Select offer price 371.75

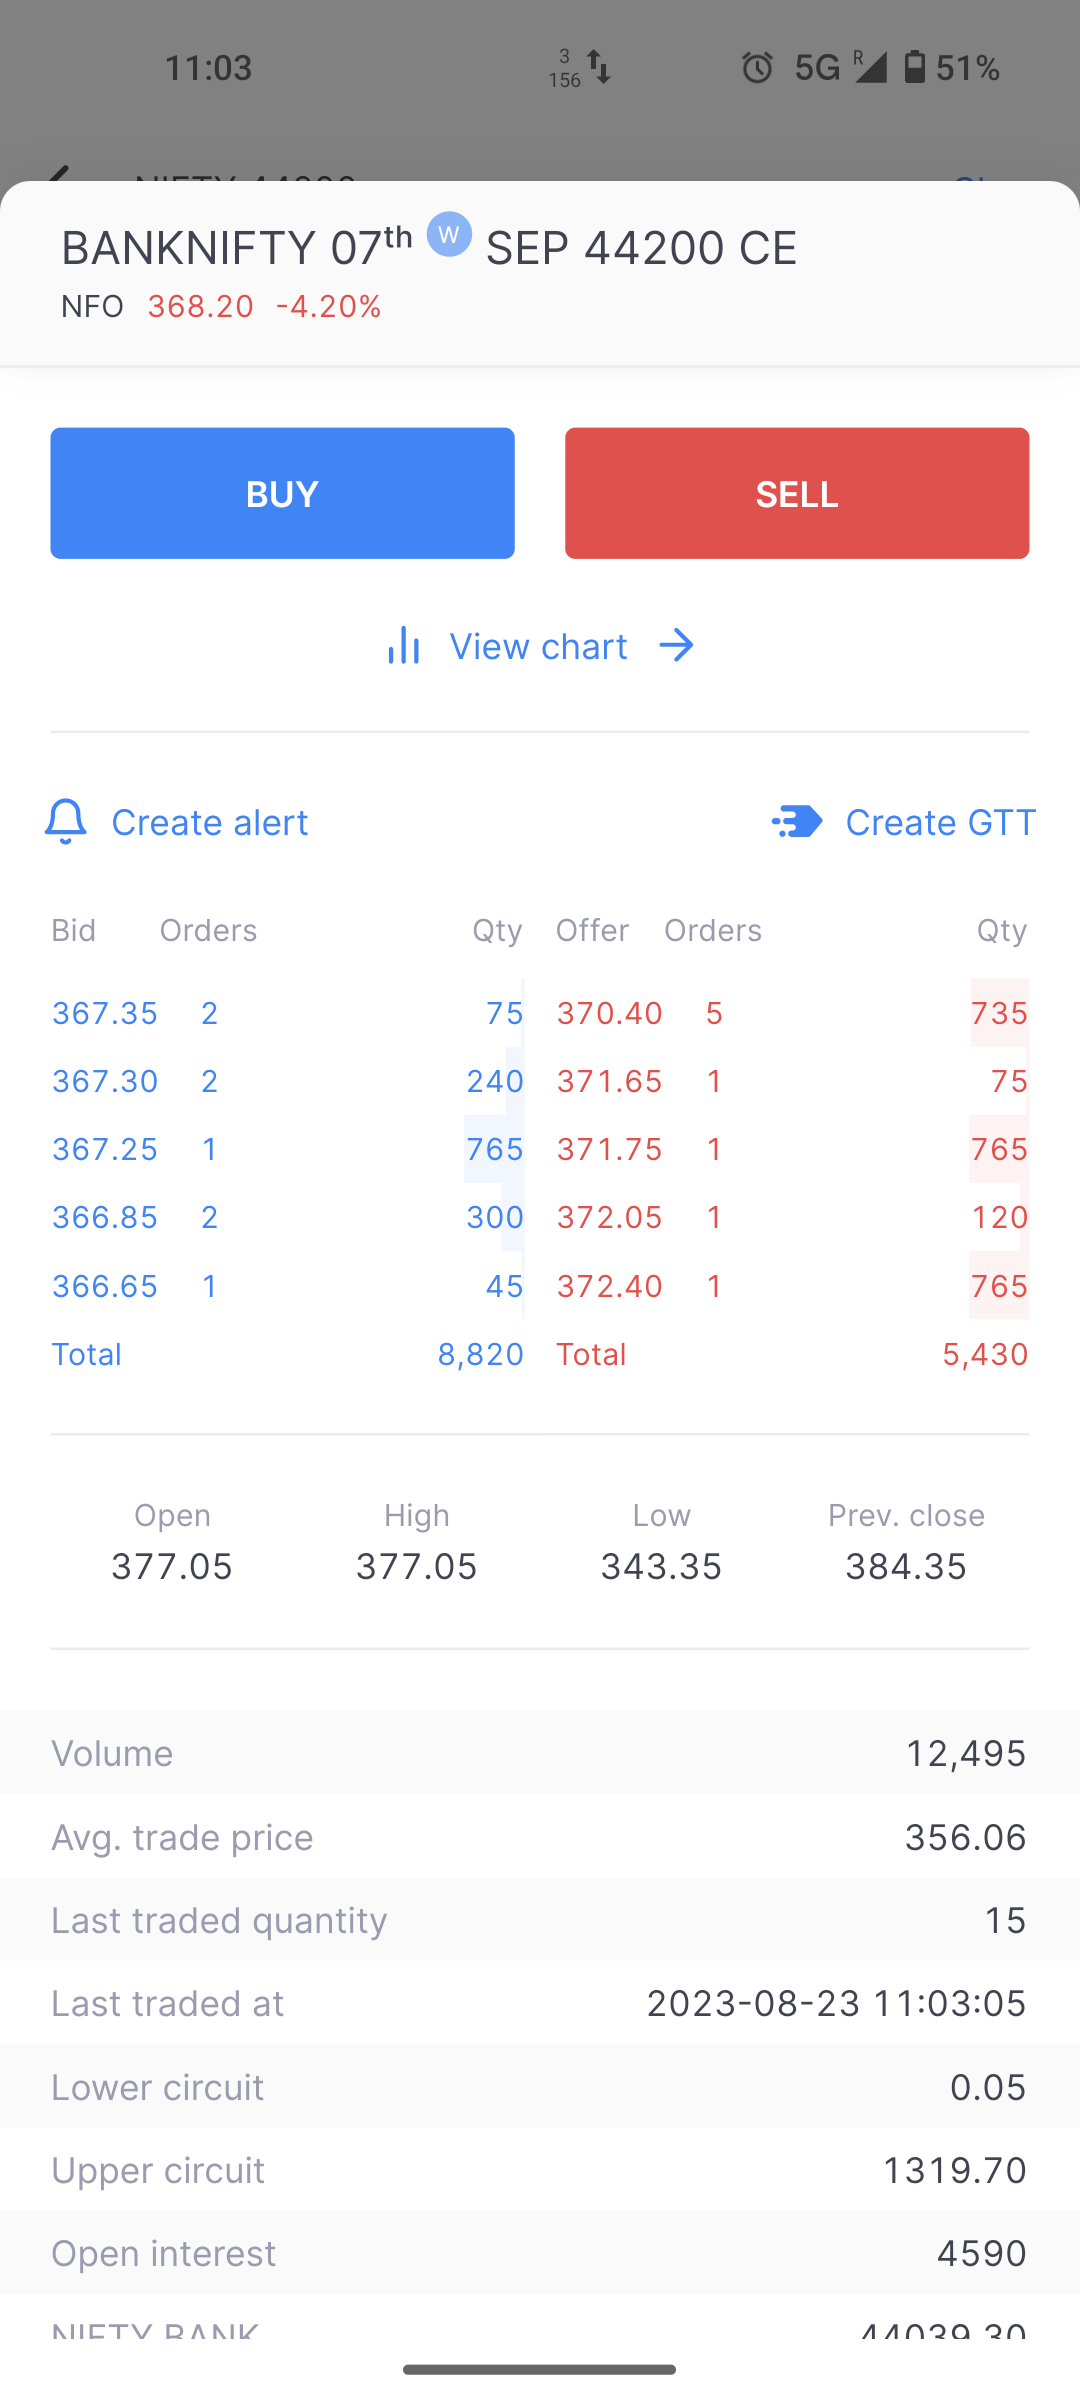click(x=610, y=1149)
